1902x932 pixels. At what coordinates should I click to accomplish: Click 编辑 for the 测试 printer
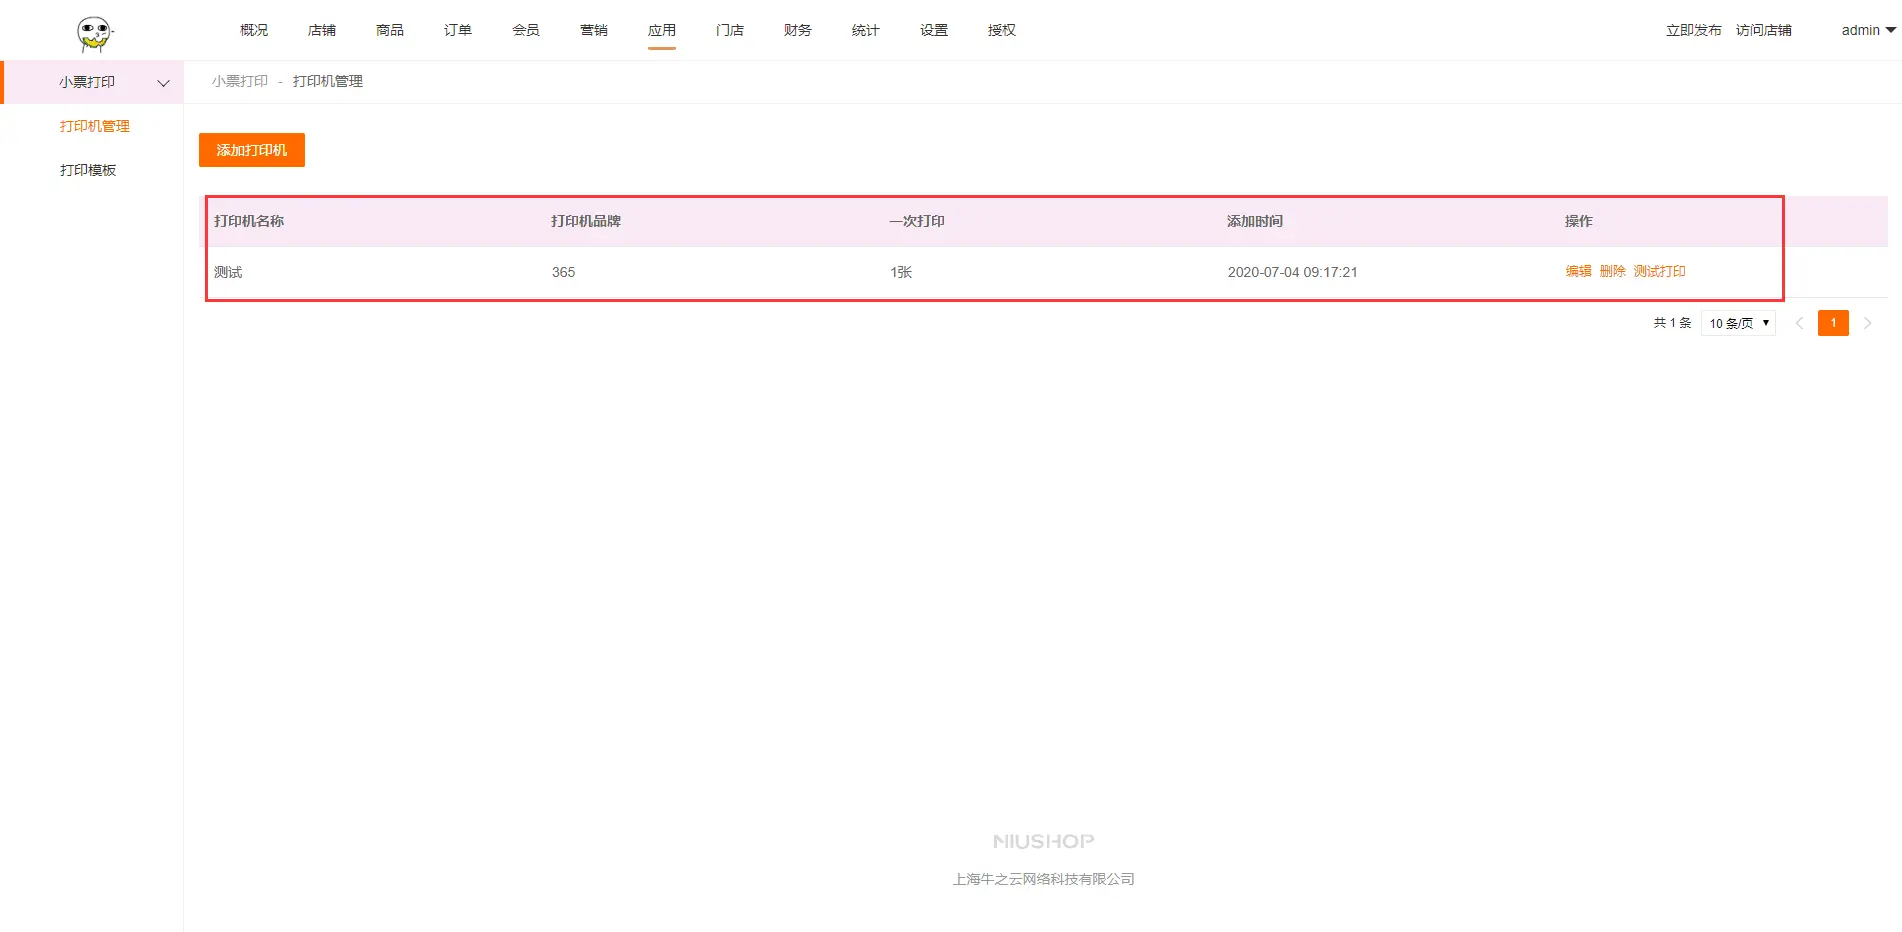pos(1578,271)
